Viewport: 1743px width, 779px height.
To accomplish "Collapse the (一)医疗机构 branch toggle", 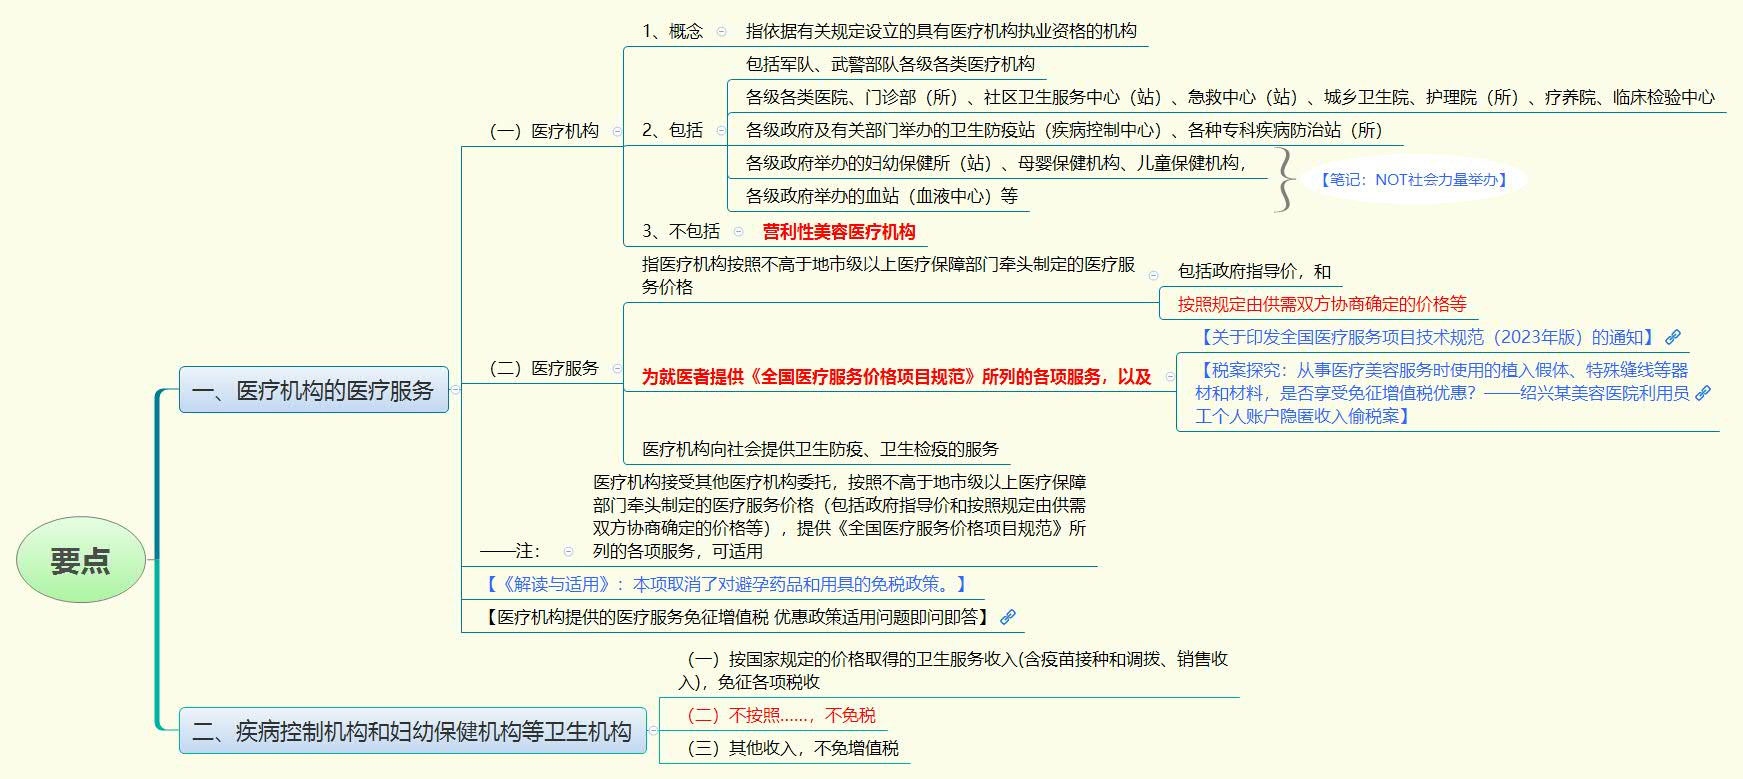I will tap(617, 131).
